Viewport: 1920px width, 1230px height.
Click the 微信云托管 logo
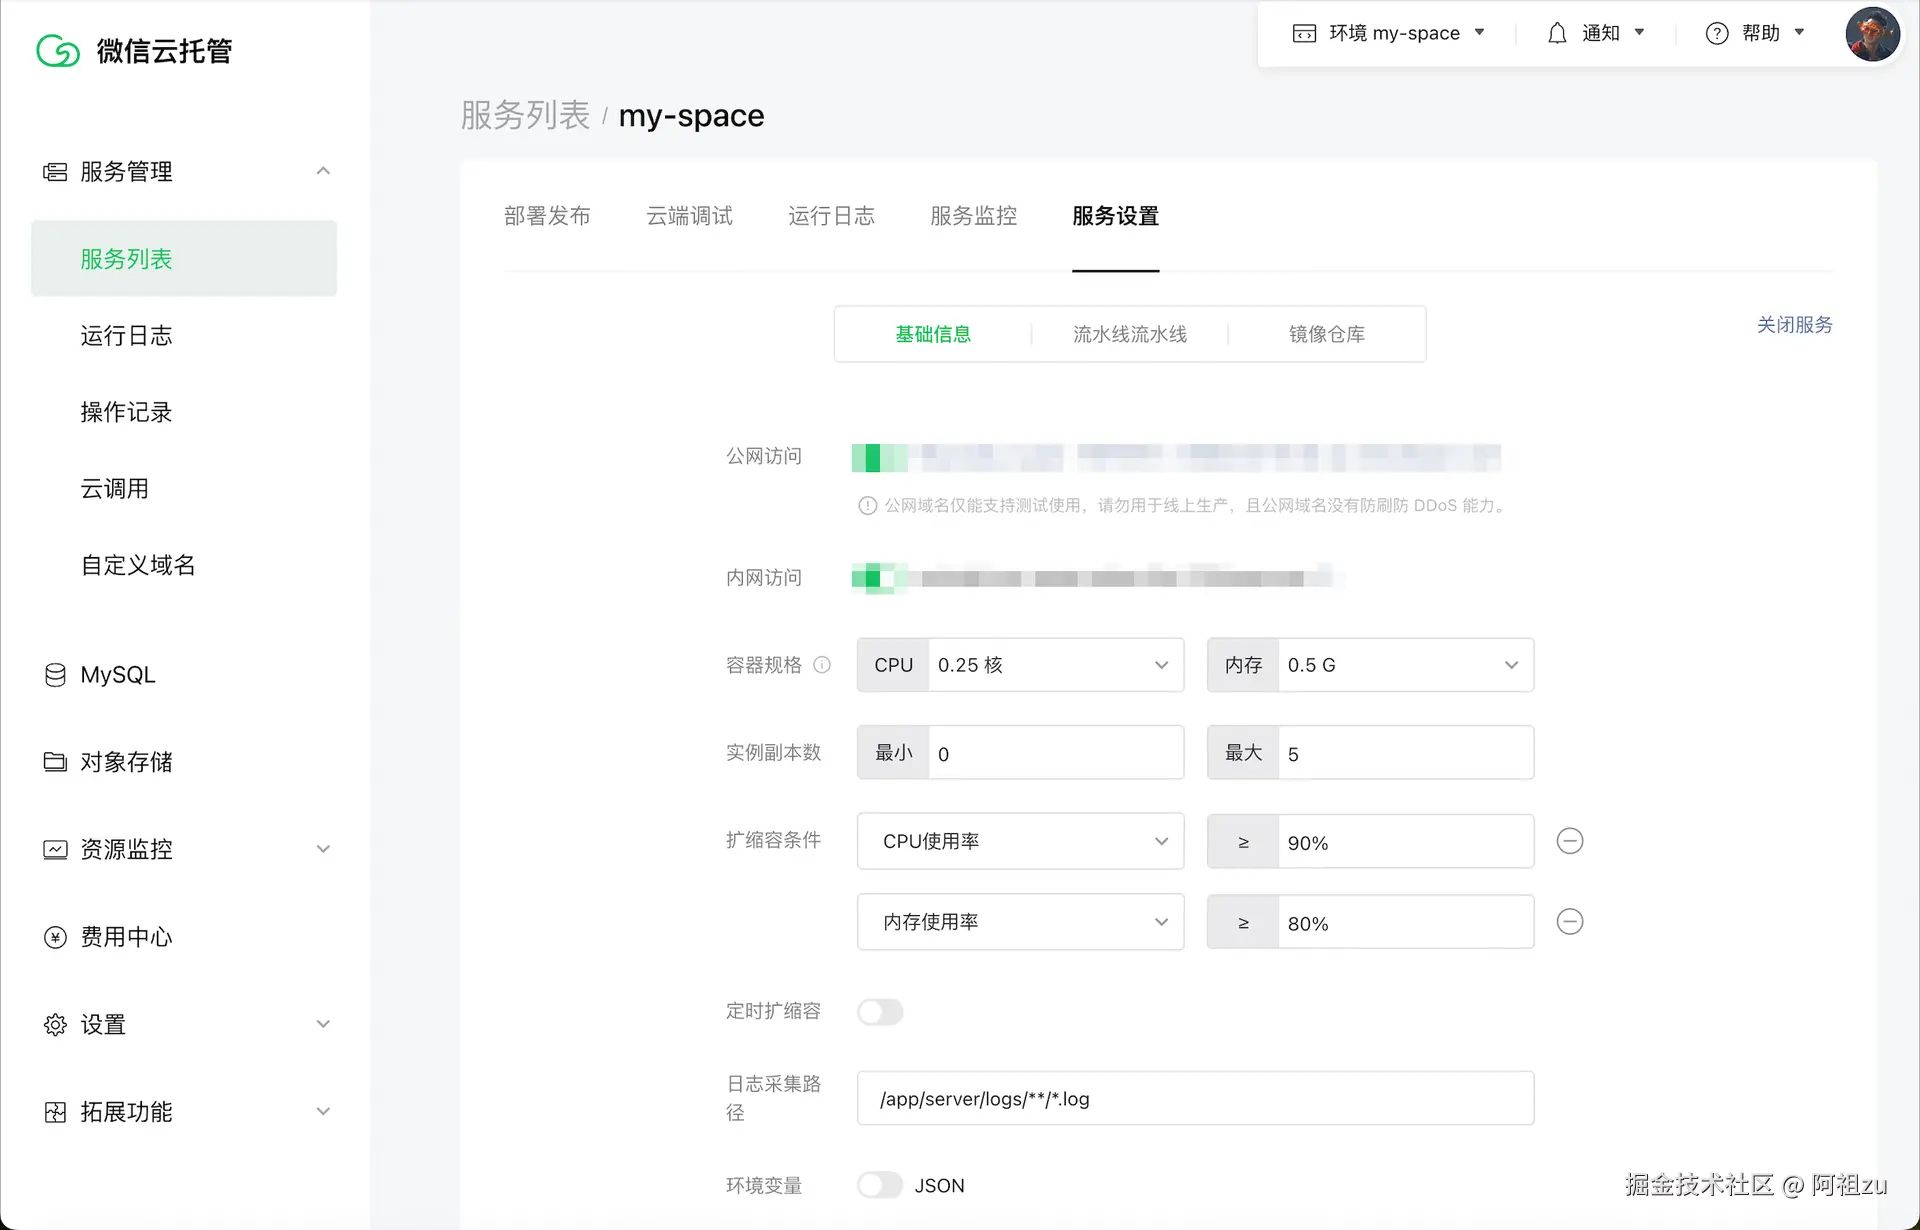point(135,50)
